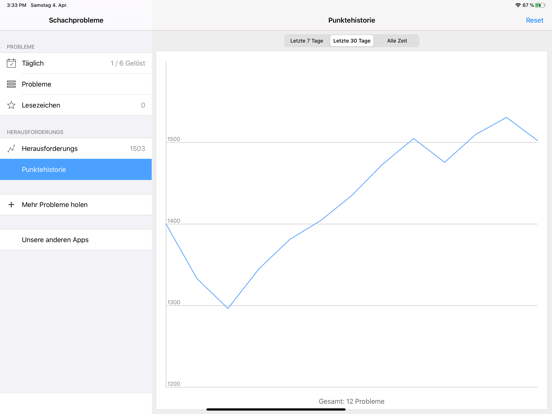Click 'Gesamt: 12 Probleme' summary text
Viewport: 552px width, 414px height.
click(351, 401)
